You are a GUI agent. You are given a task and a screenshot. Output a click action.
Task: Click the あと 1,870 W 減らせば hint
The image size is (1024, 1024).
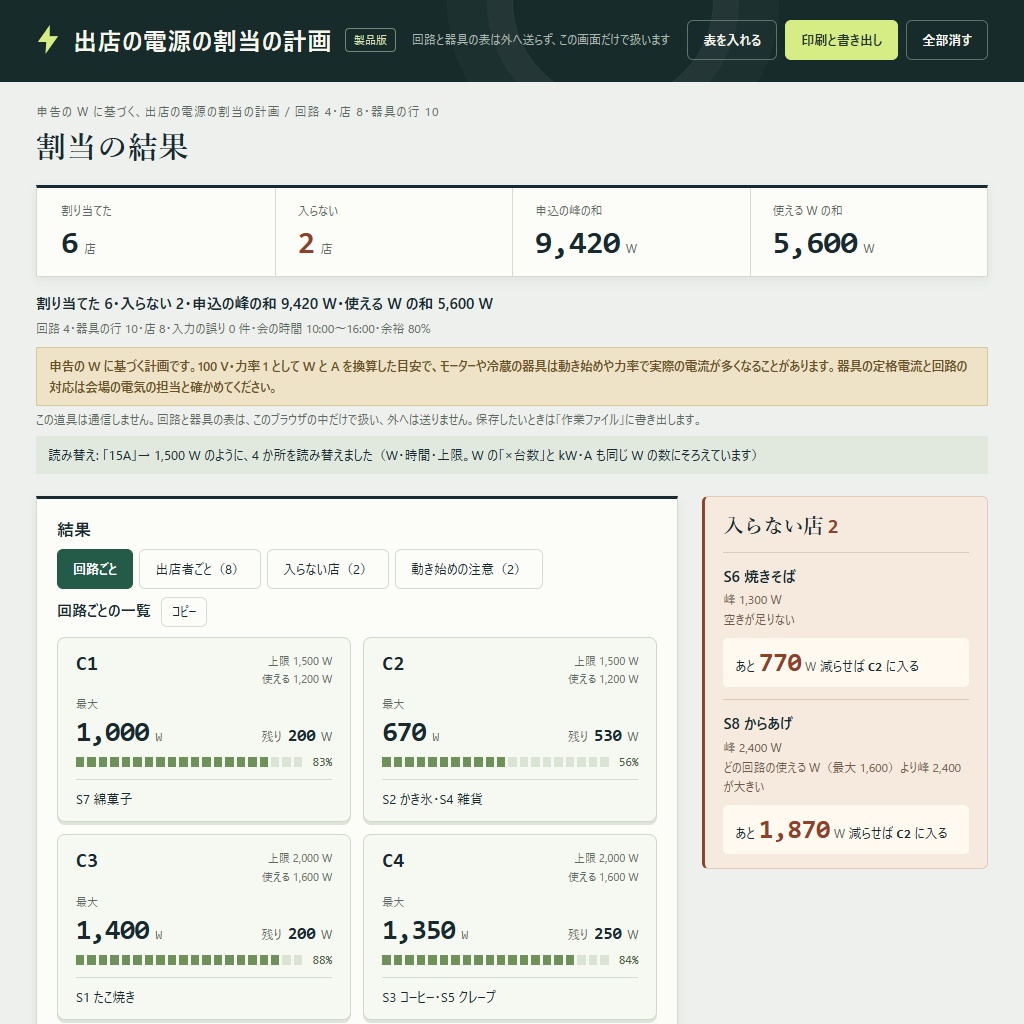coord(846,830)
